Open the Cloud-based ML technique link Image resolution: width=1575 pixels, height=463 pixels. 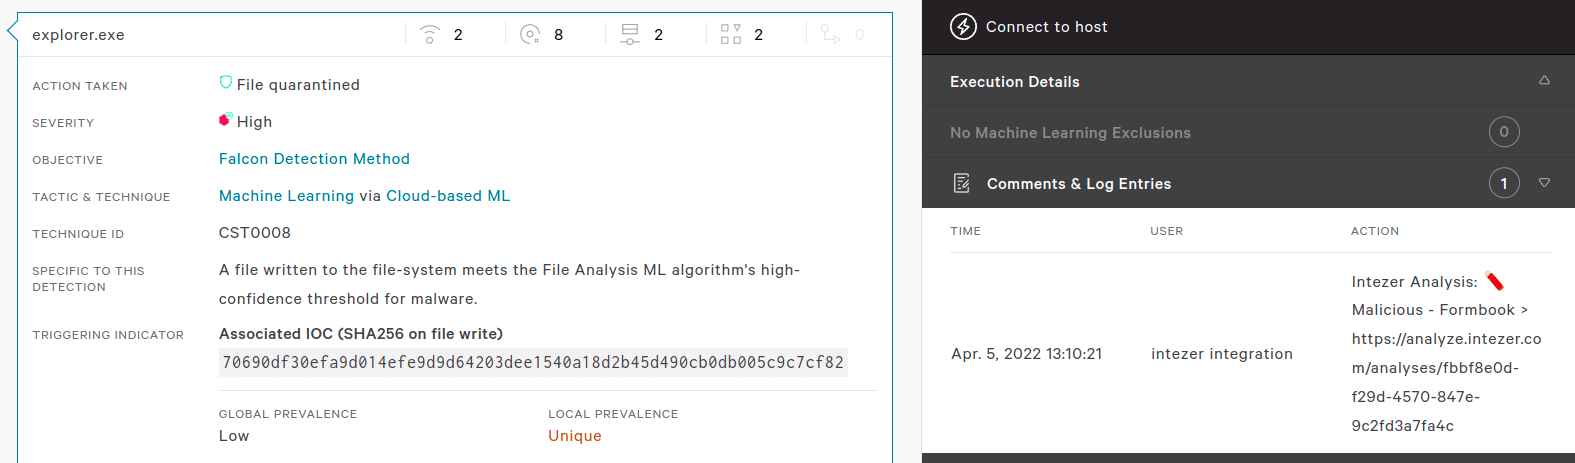448,196
